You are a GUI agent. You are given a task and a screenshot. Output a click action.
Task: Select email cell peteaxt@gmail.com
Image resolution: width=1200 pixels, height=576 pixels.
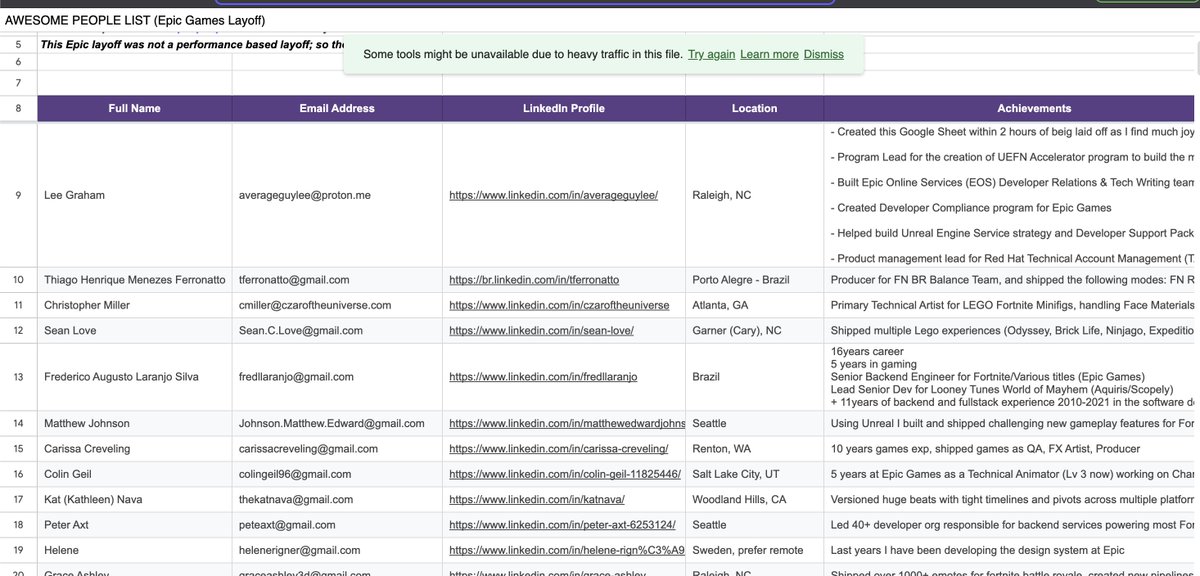(x=337, y=524)
